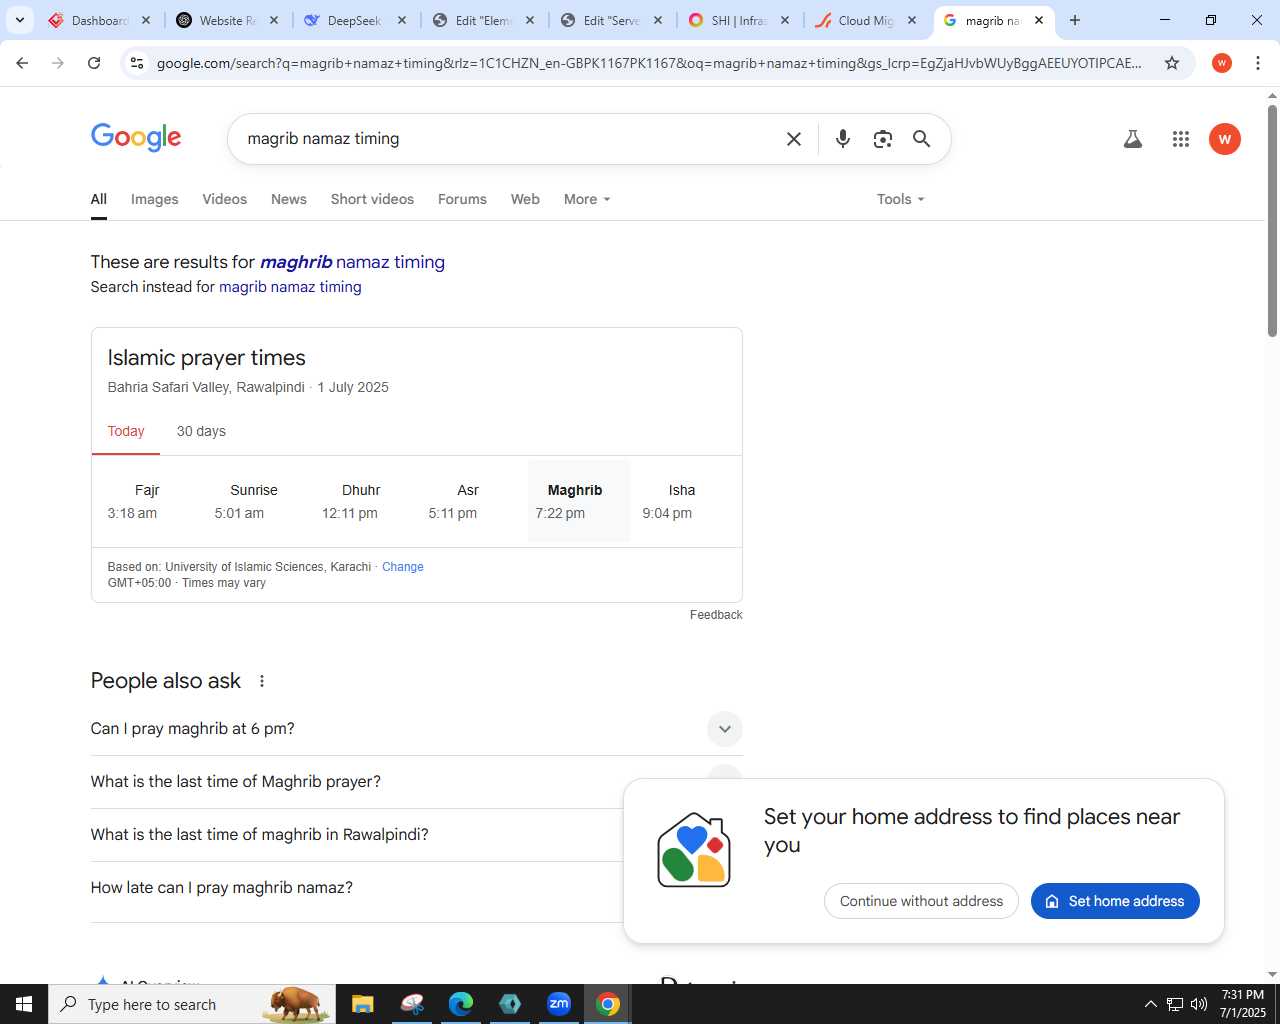Open Google Lens image search icon
The image size is (1280, 1024).
tap(882, 139)
